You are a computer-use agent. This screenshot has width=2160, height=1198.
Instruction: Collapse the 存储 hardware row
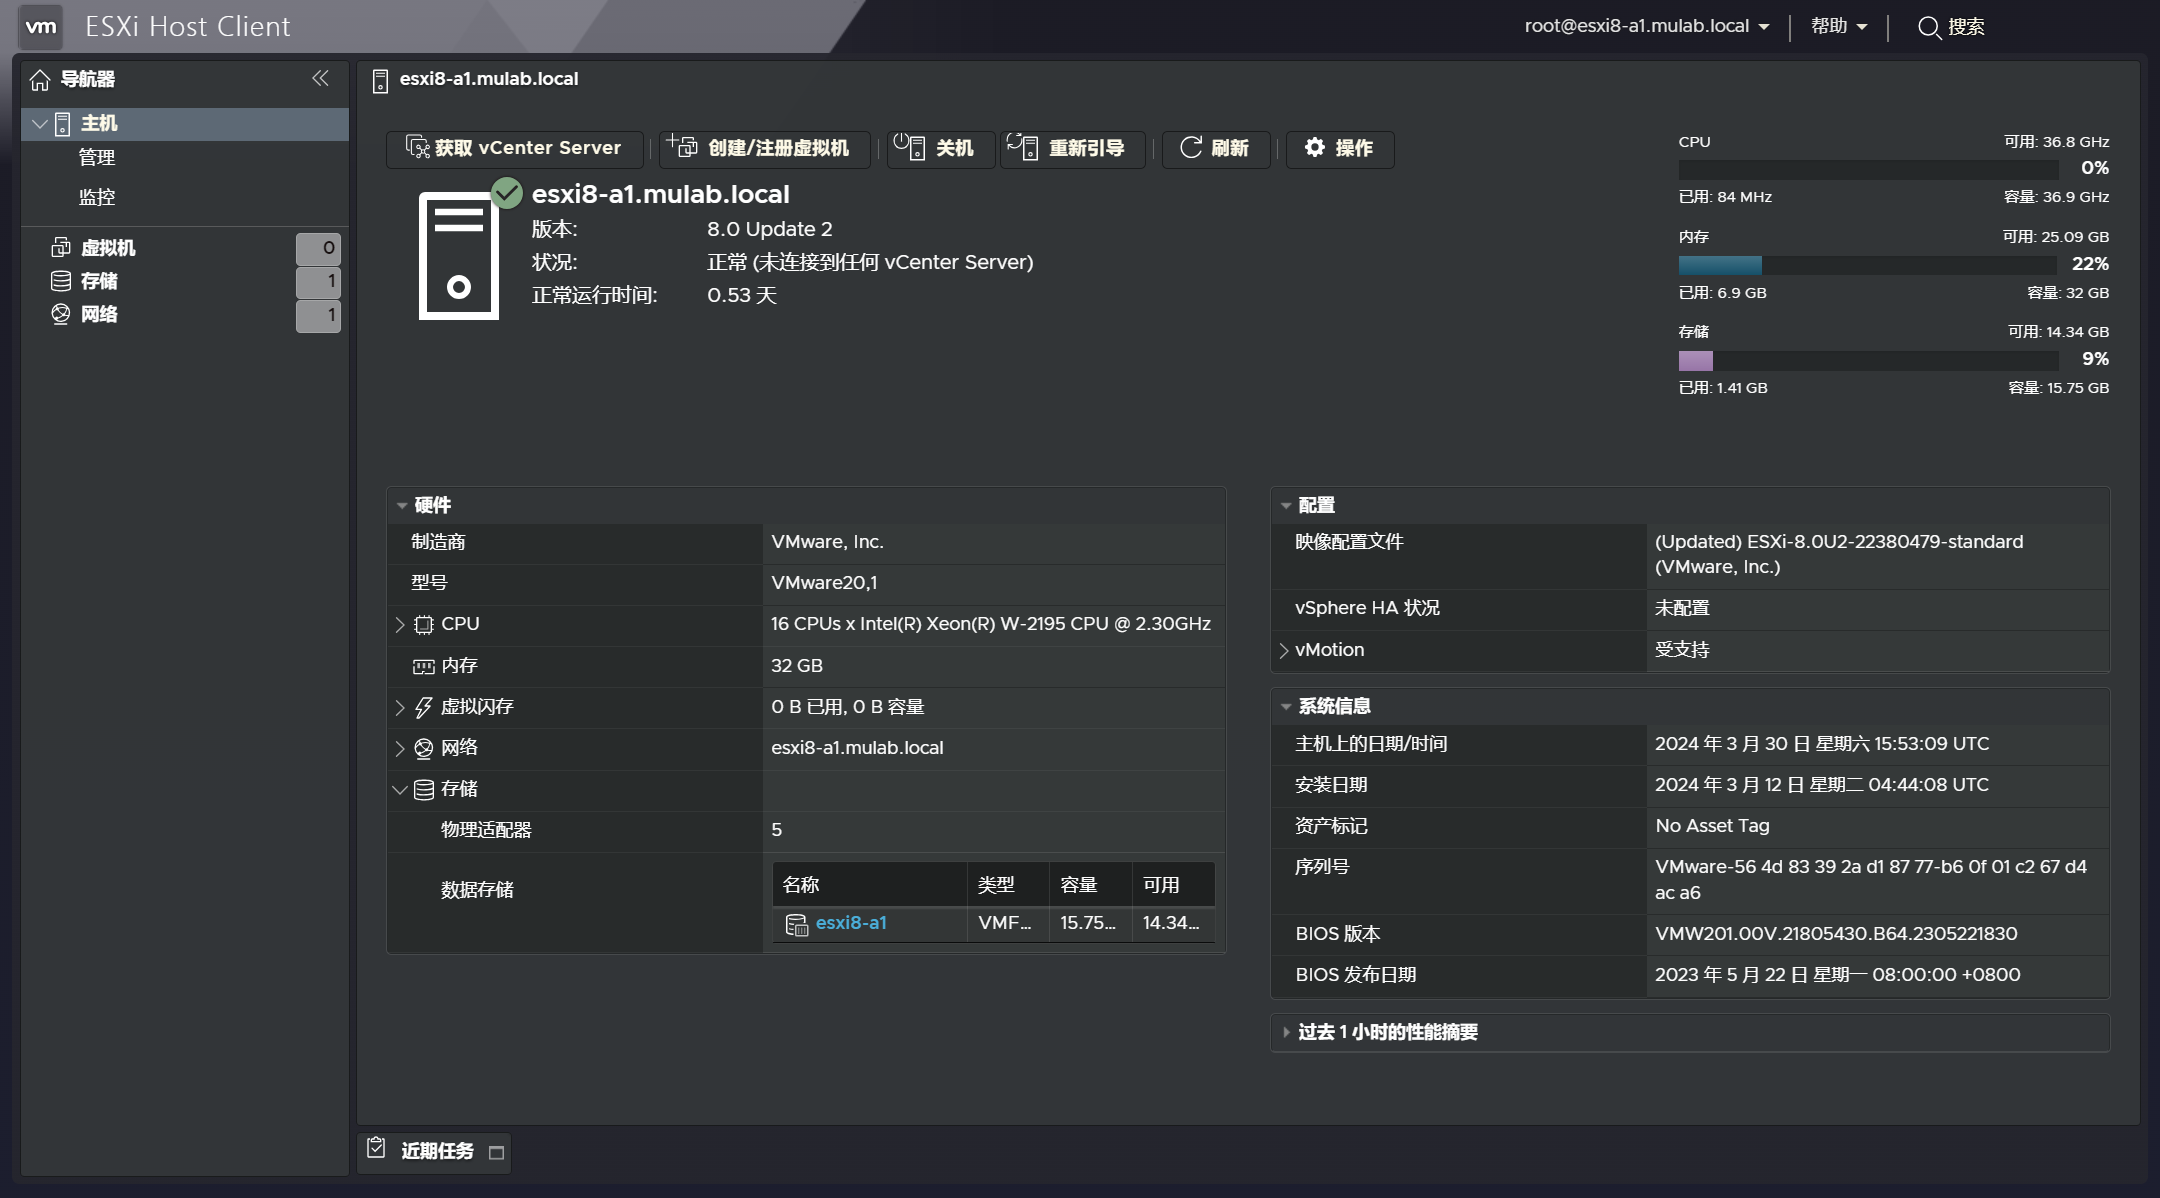pos(400,790)
